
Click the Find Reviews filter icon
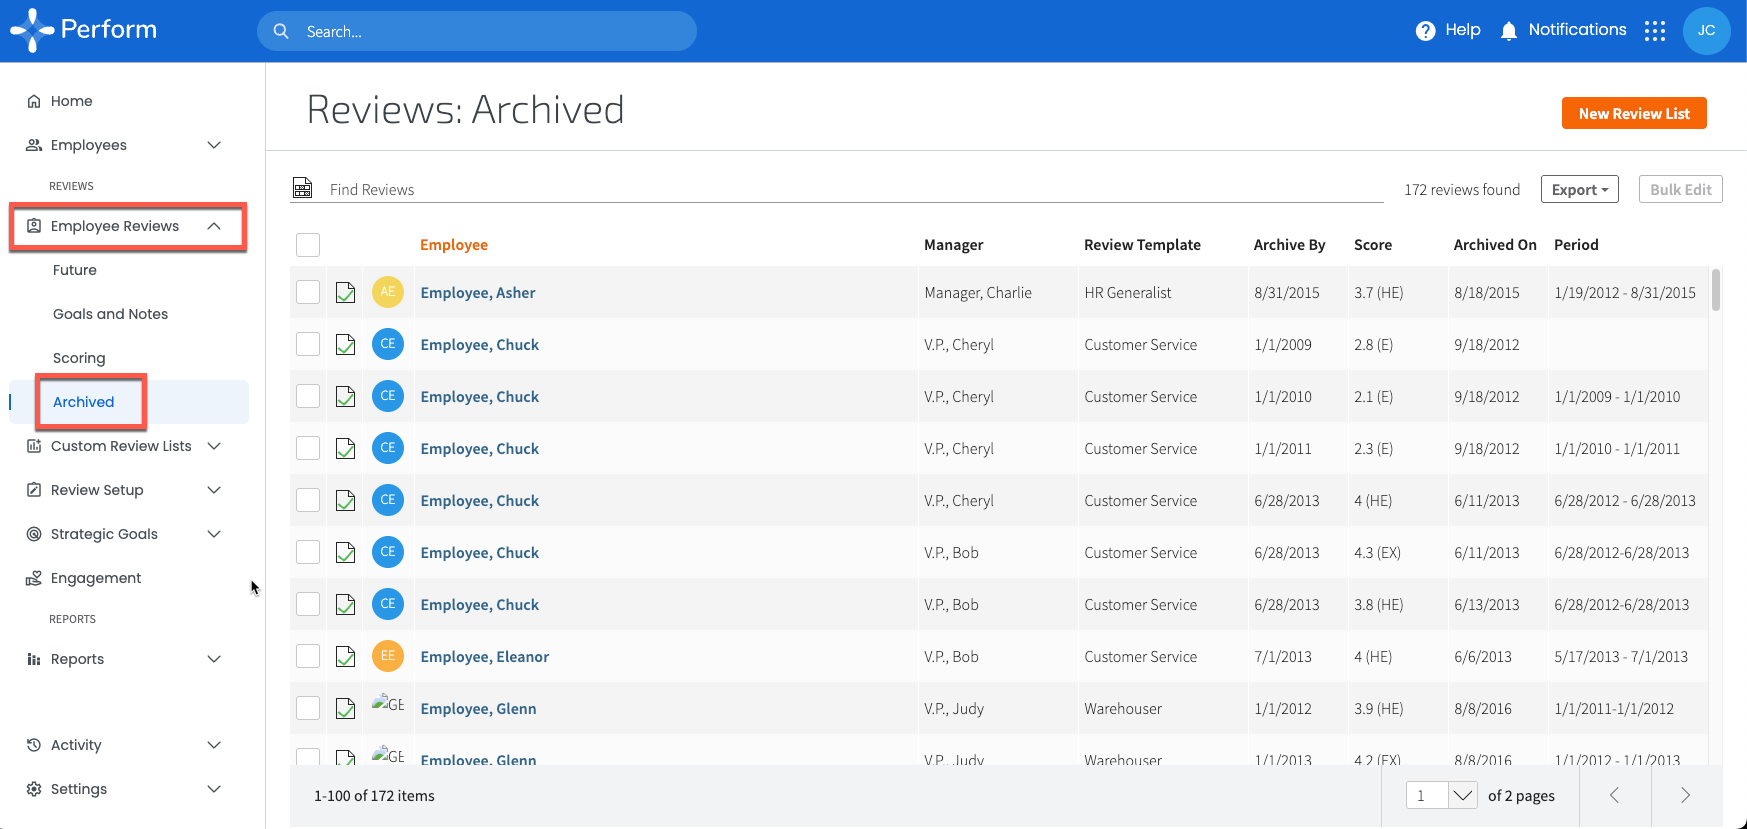click(x=302, y=188)
